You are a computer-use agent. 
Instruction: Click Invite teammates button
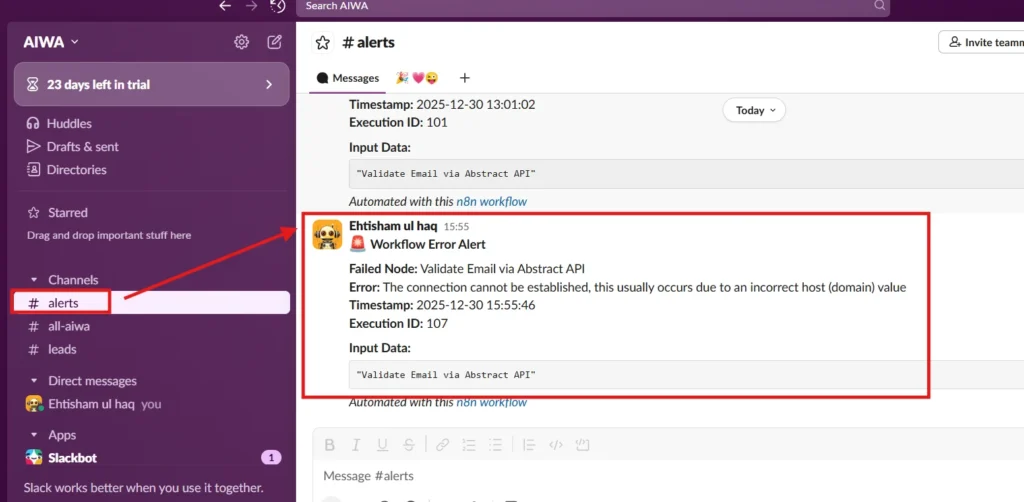click(x=981, y=42)
